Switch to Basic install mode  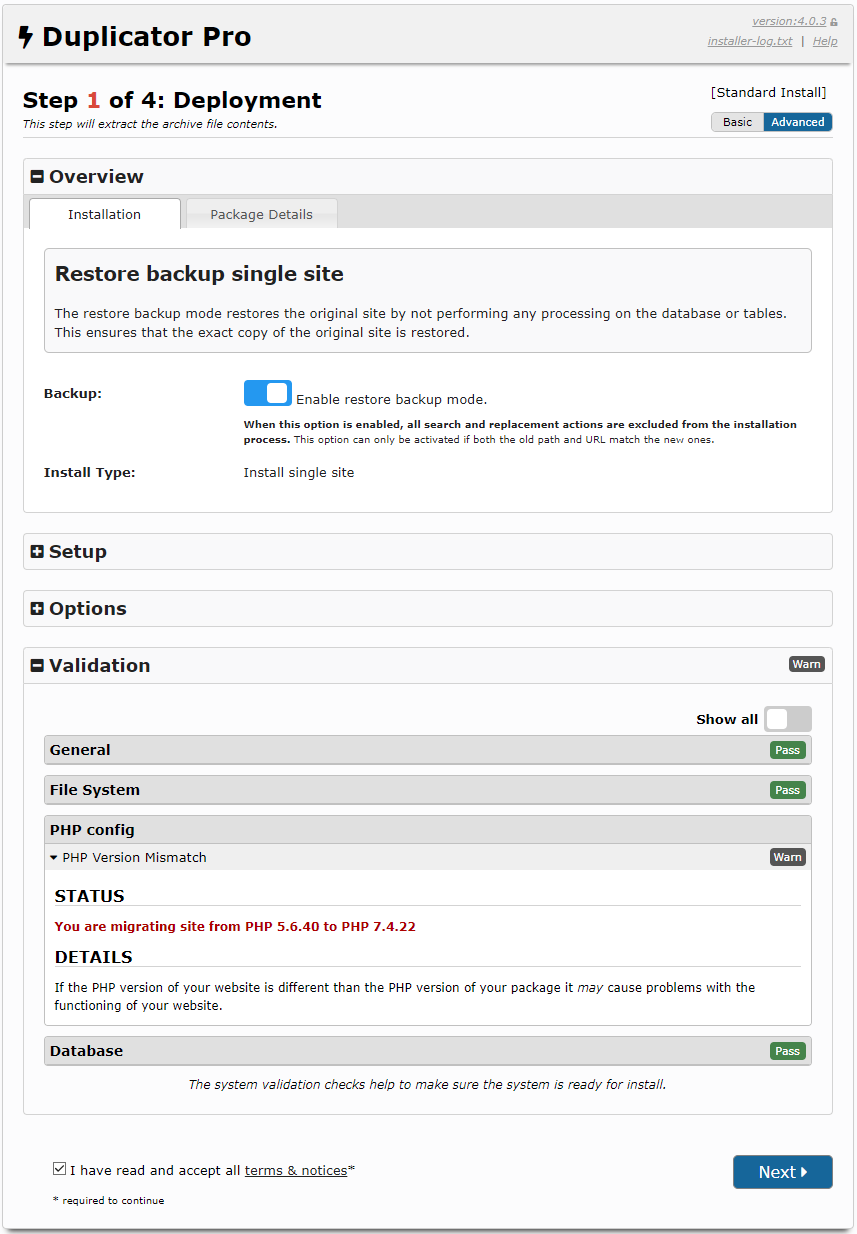(x=737, y=122)
